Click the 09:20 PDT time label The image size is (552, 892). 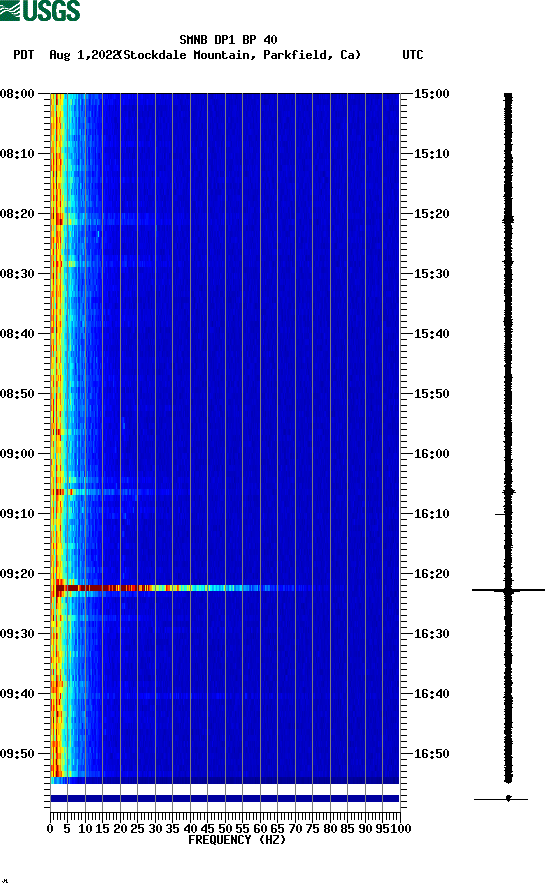tap(18, 573)
